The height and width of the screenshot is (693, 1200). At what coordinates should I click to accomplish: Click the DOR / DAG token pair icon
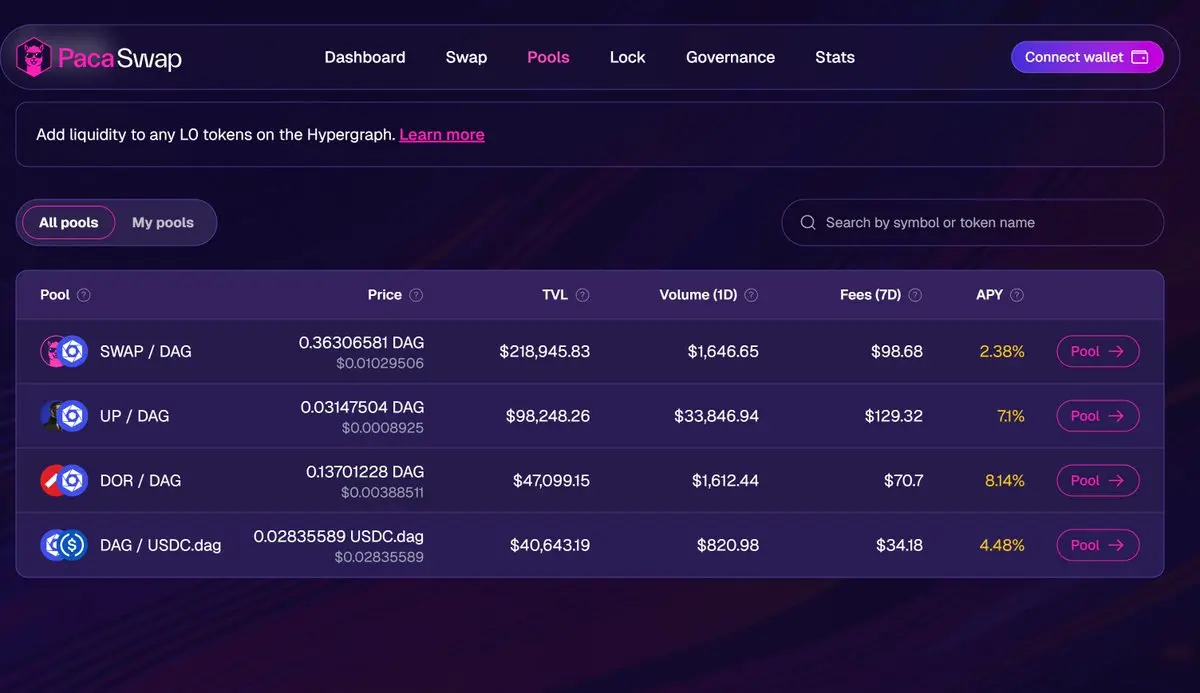click(64, 481)
